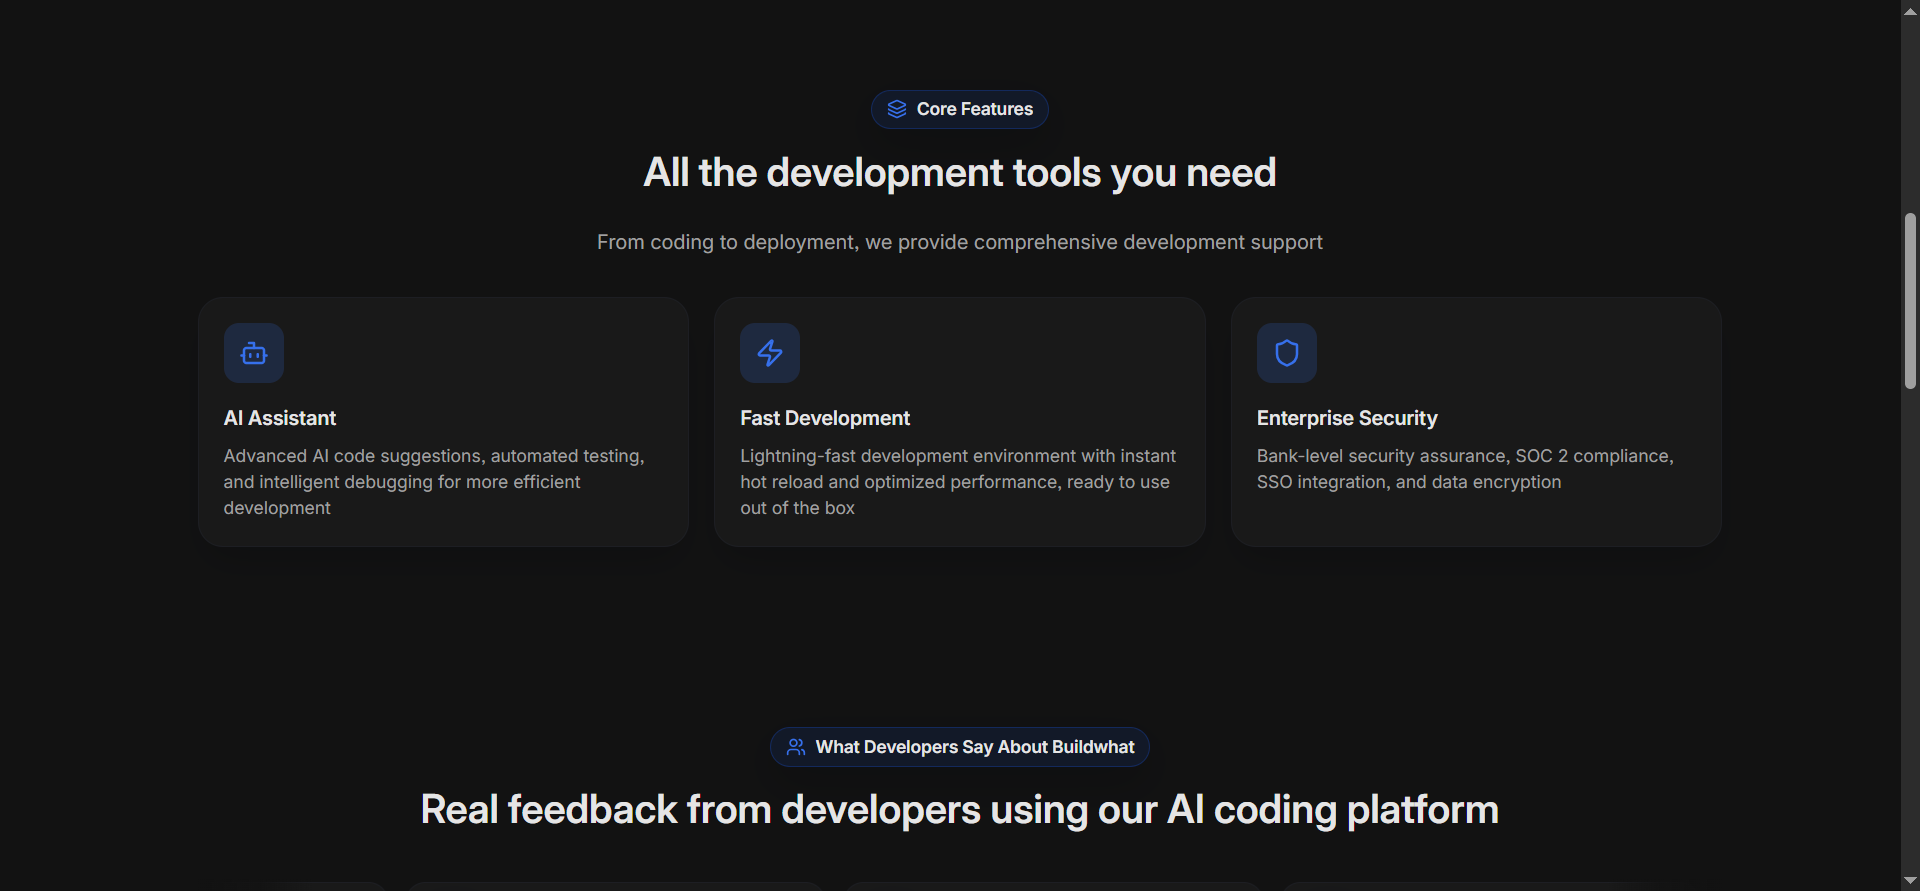Click the users icon beside What Developers Say
Viewport: 1920px width, 891px height.
click(796, 747)
